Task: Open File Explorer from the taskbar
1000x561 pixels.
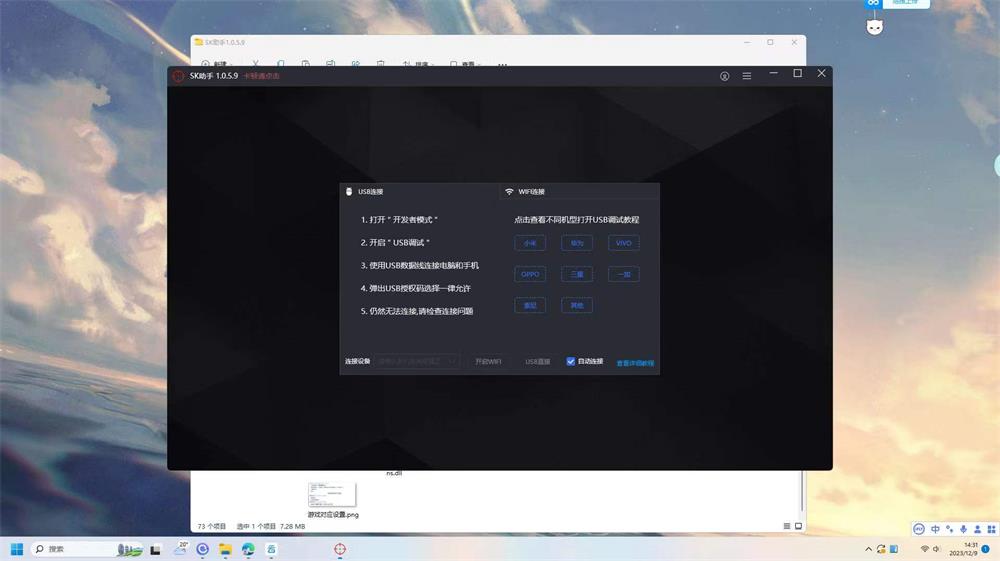Action: [225, 549]
